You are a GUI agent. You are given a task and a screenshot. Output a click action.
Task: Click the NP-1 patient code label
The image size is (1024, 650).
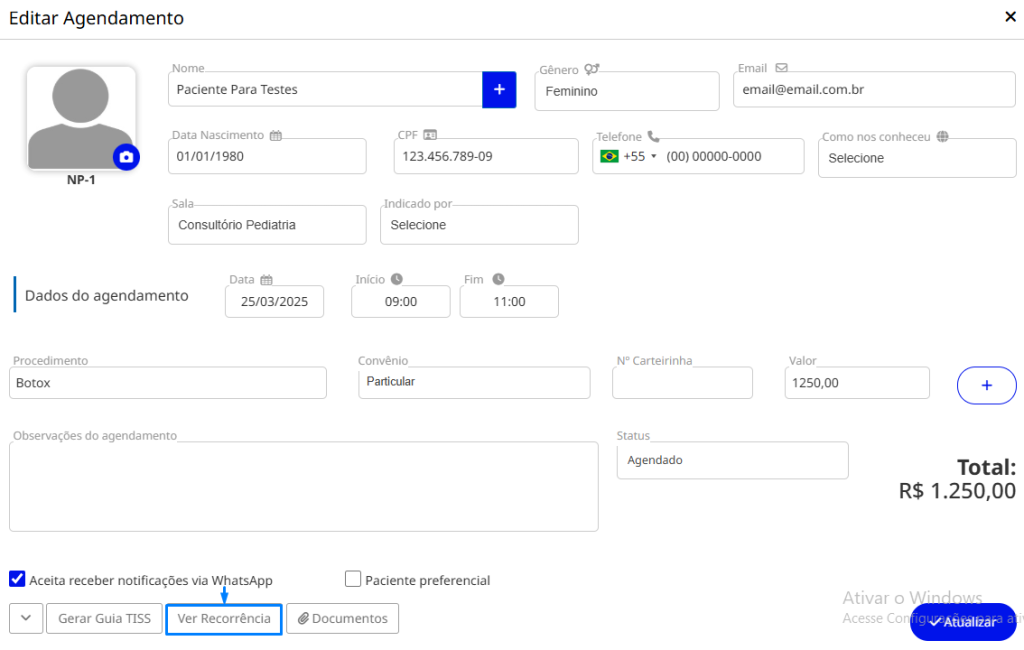point(81,180)
